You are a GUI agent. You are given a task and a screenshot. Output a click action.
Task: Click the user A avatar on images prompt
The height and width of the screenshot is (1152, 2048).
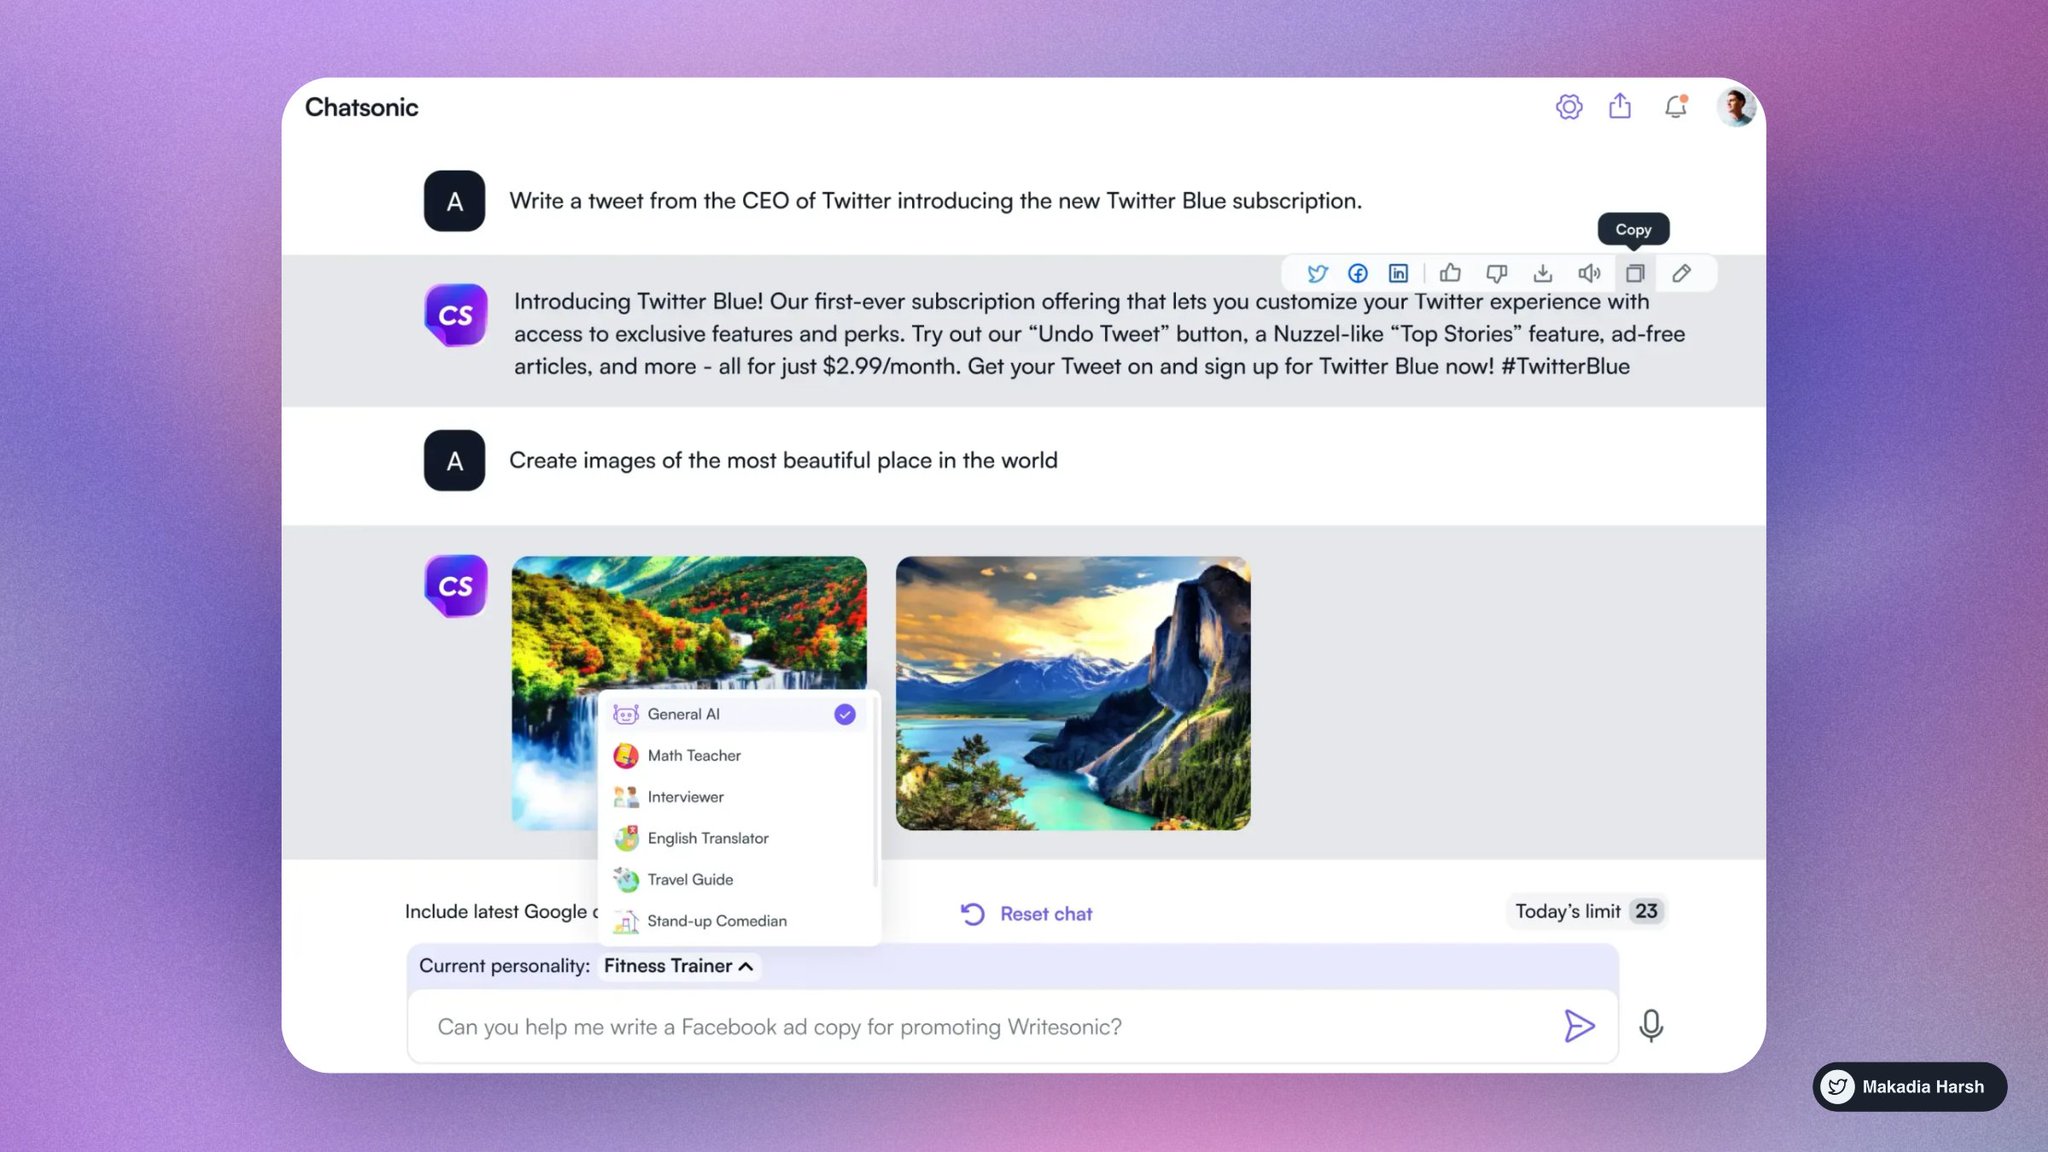(454, 460)
